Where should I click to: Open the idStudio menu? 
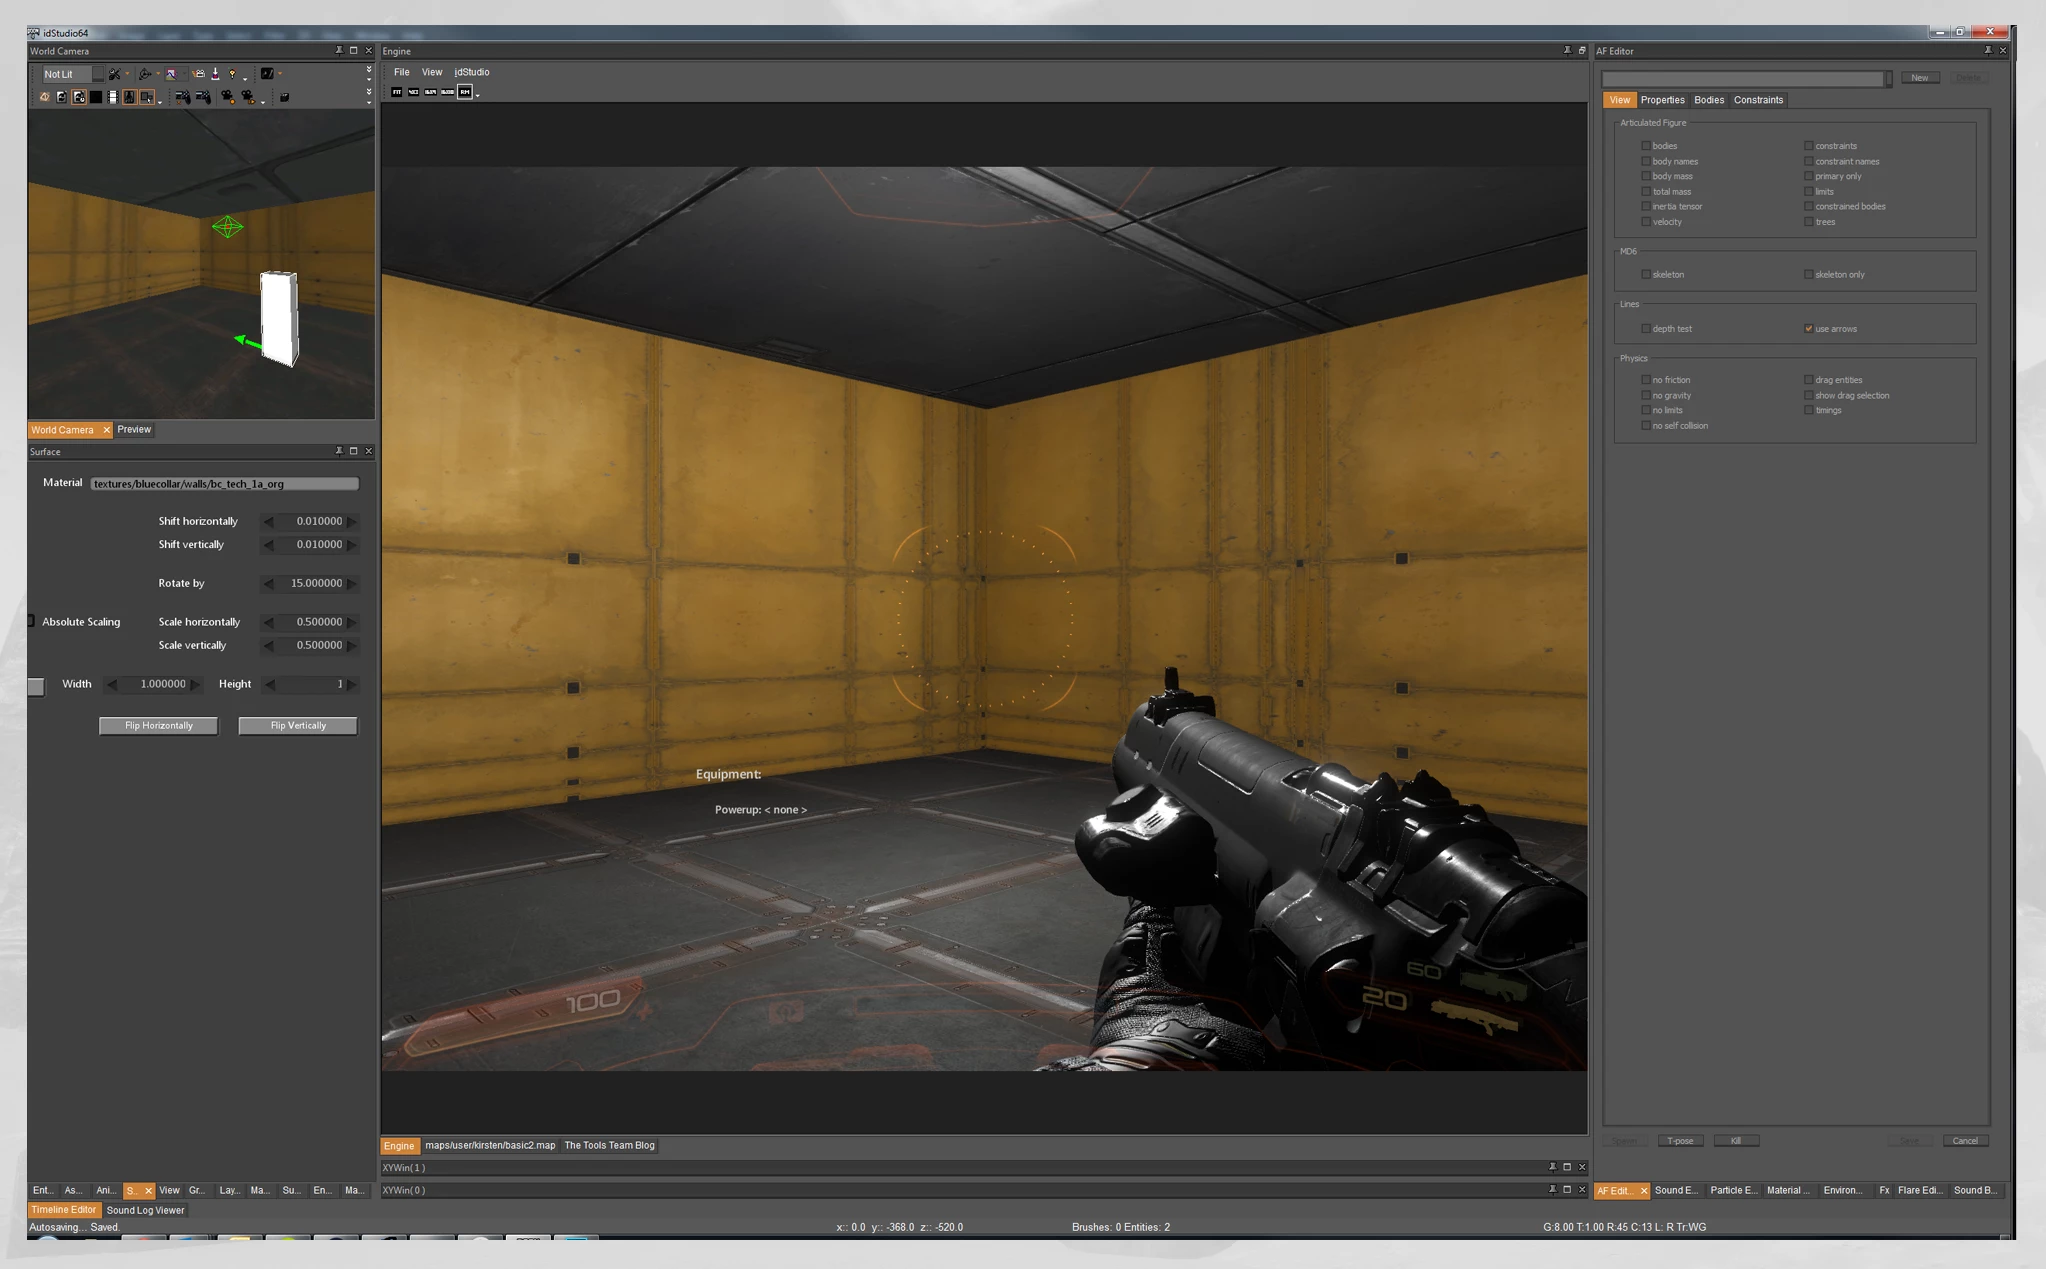pos(472,72)
